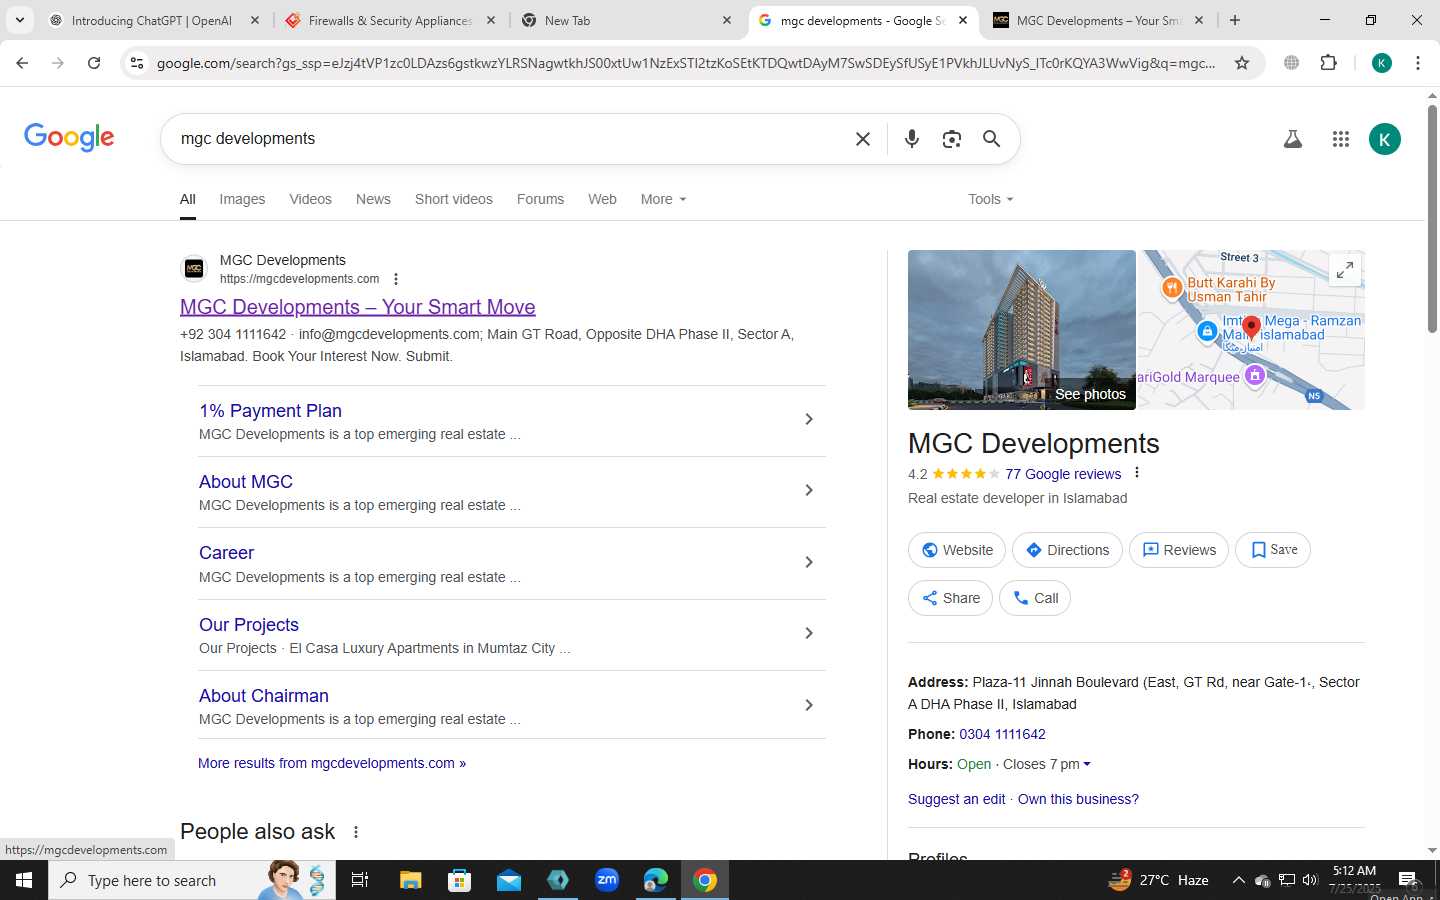Click Own this business? link
Viewport: 1440px width, 900px height.
[1078, 799]
